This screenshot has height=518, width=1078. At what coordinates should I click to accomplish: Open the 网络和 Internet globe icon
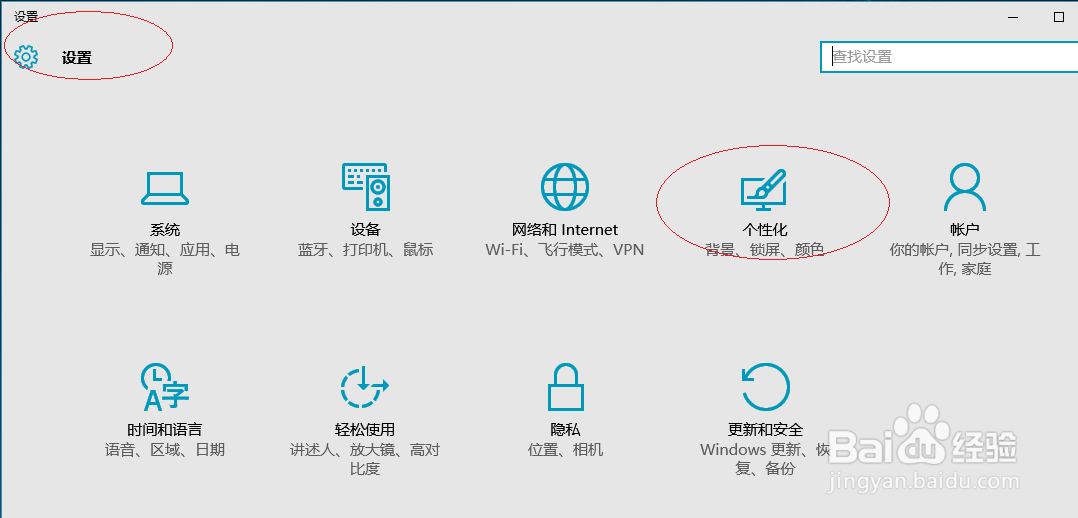564,186
